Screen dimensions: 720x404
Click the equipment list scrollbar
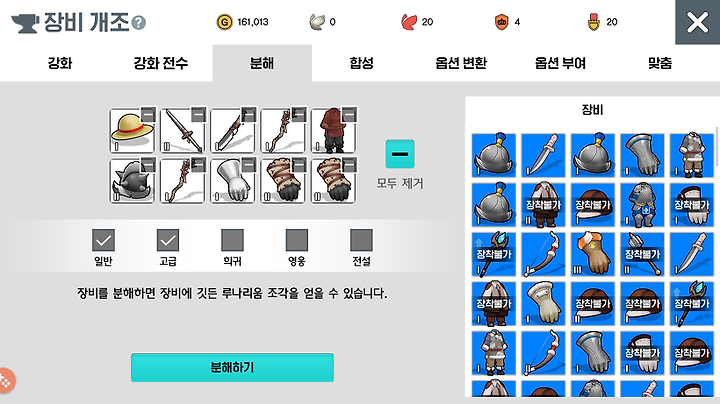click(717, 147)
